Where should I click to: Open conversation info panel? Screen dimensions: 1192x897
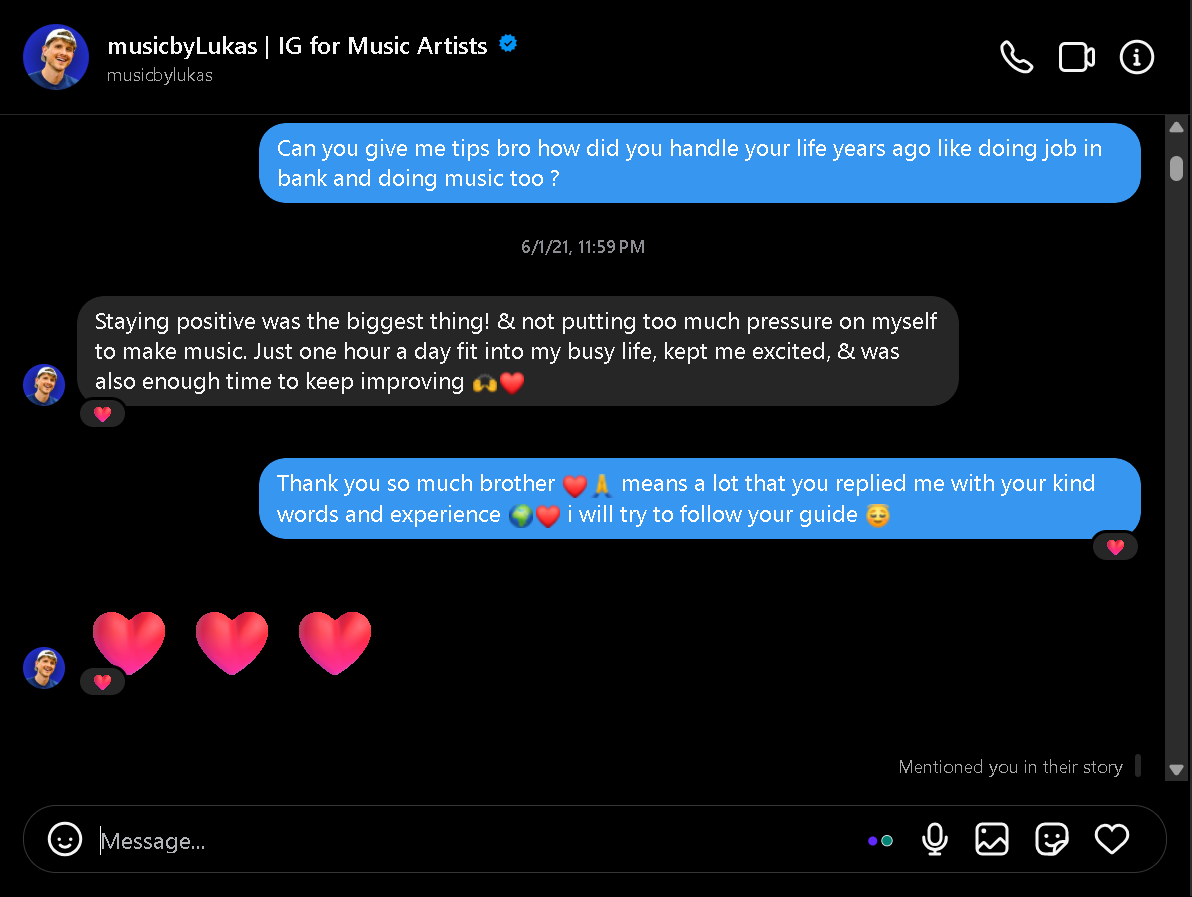[x=1137, y=58]
